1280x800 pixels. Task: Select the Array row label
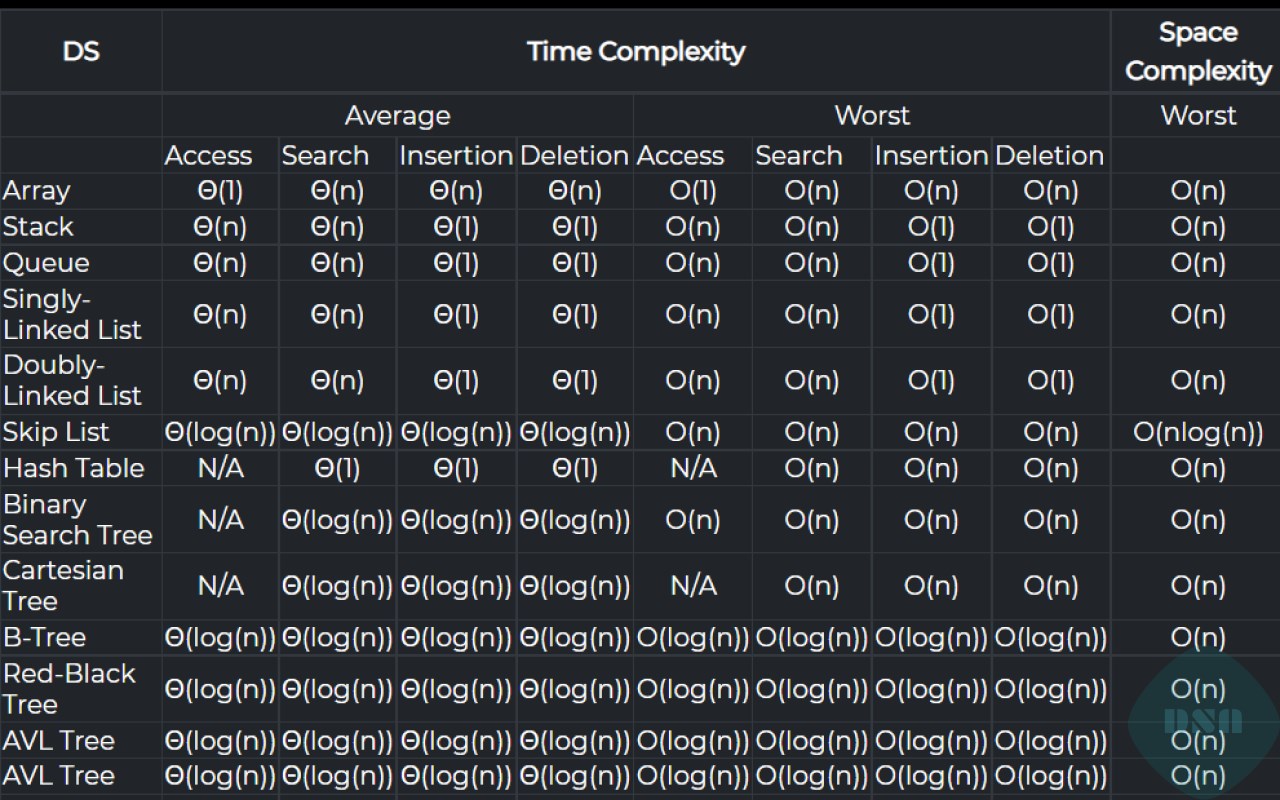click(x=37, y=190)
